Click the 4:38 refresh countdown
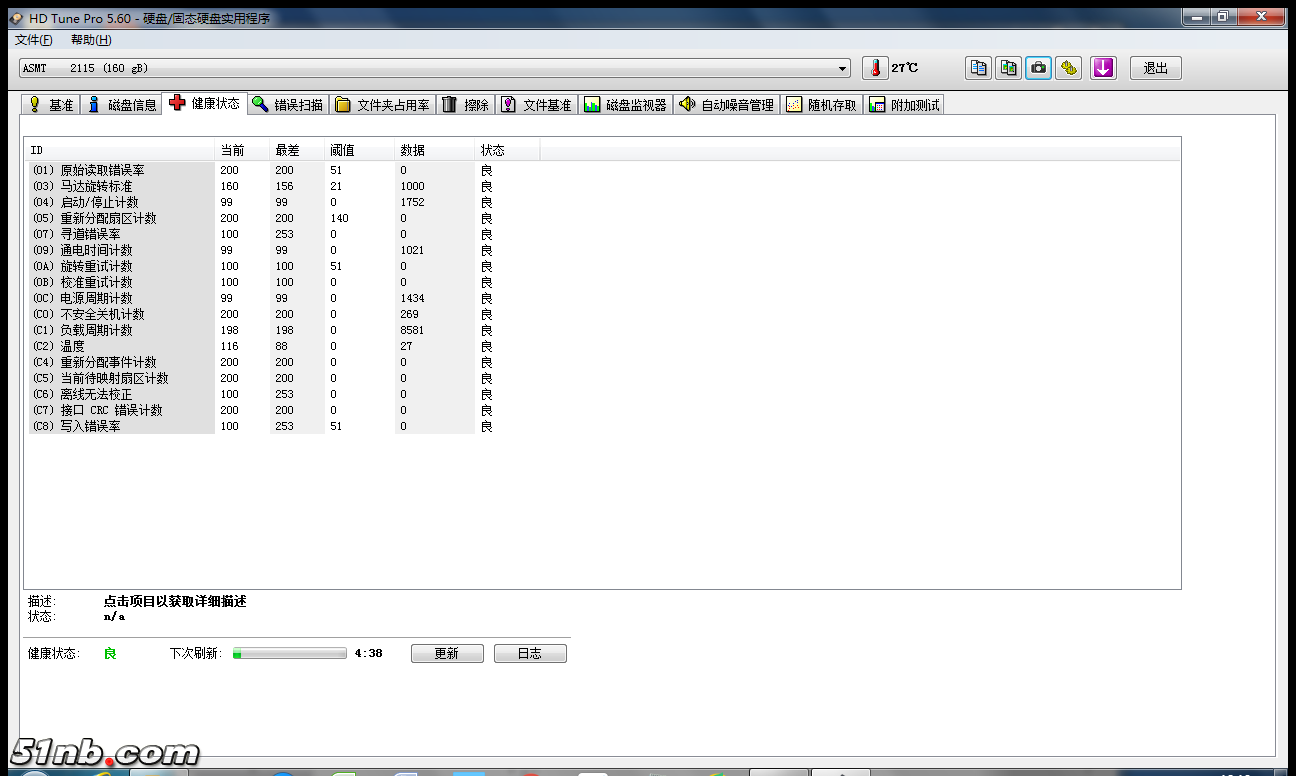This screenshot has height=776, width=1296. click(368, 653)
